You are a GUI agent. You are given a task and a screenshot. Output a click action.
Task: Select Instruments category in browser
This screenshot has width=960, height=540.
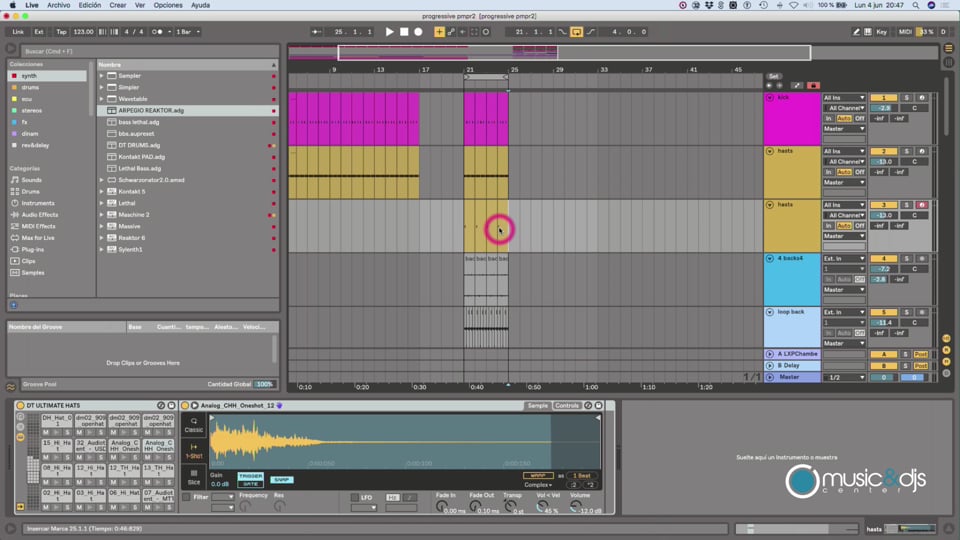pyautogui.click(x=38, y=203)
